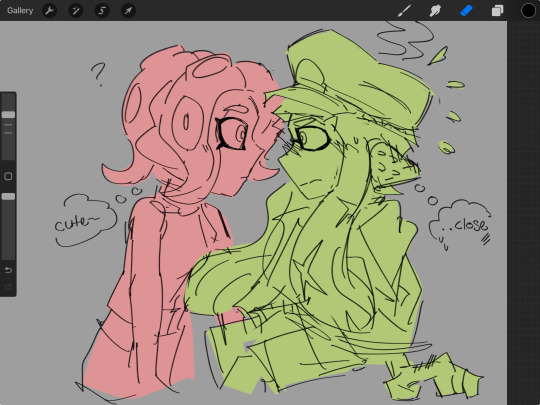Select the Smudge tool

tap(435, 11)
